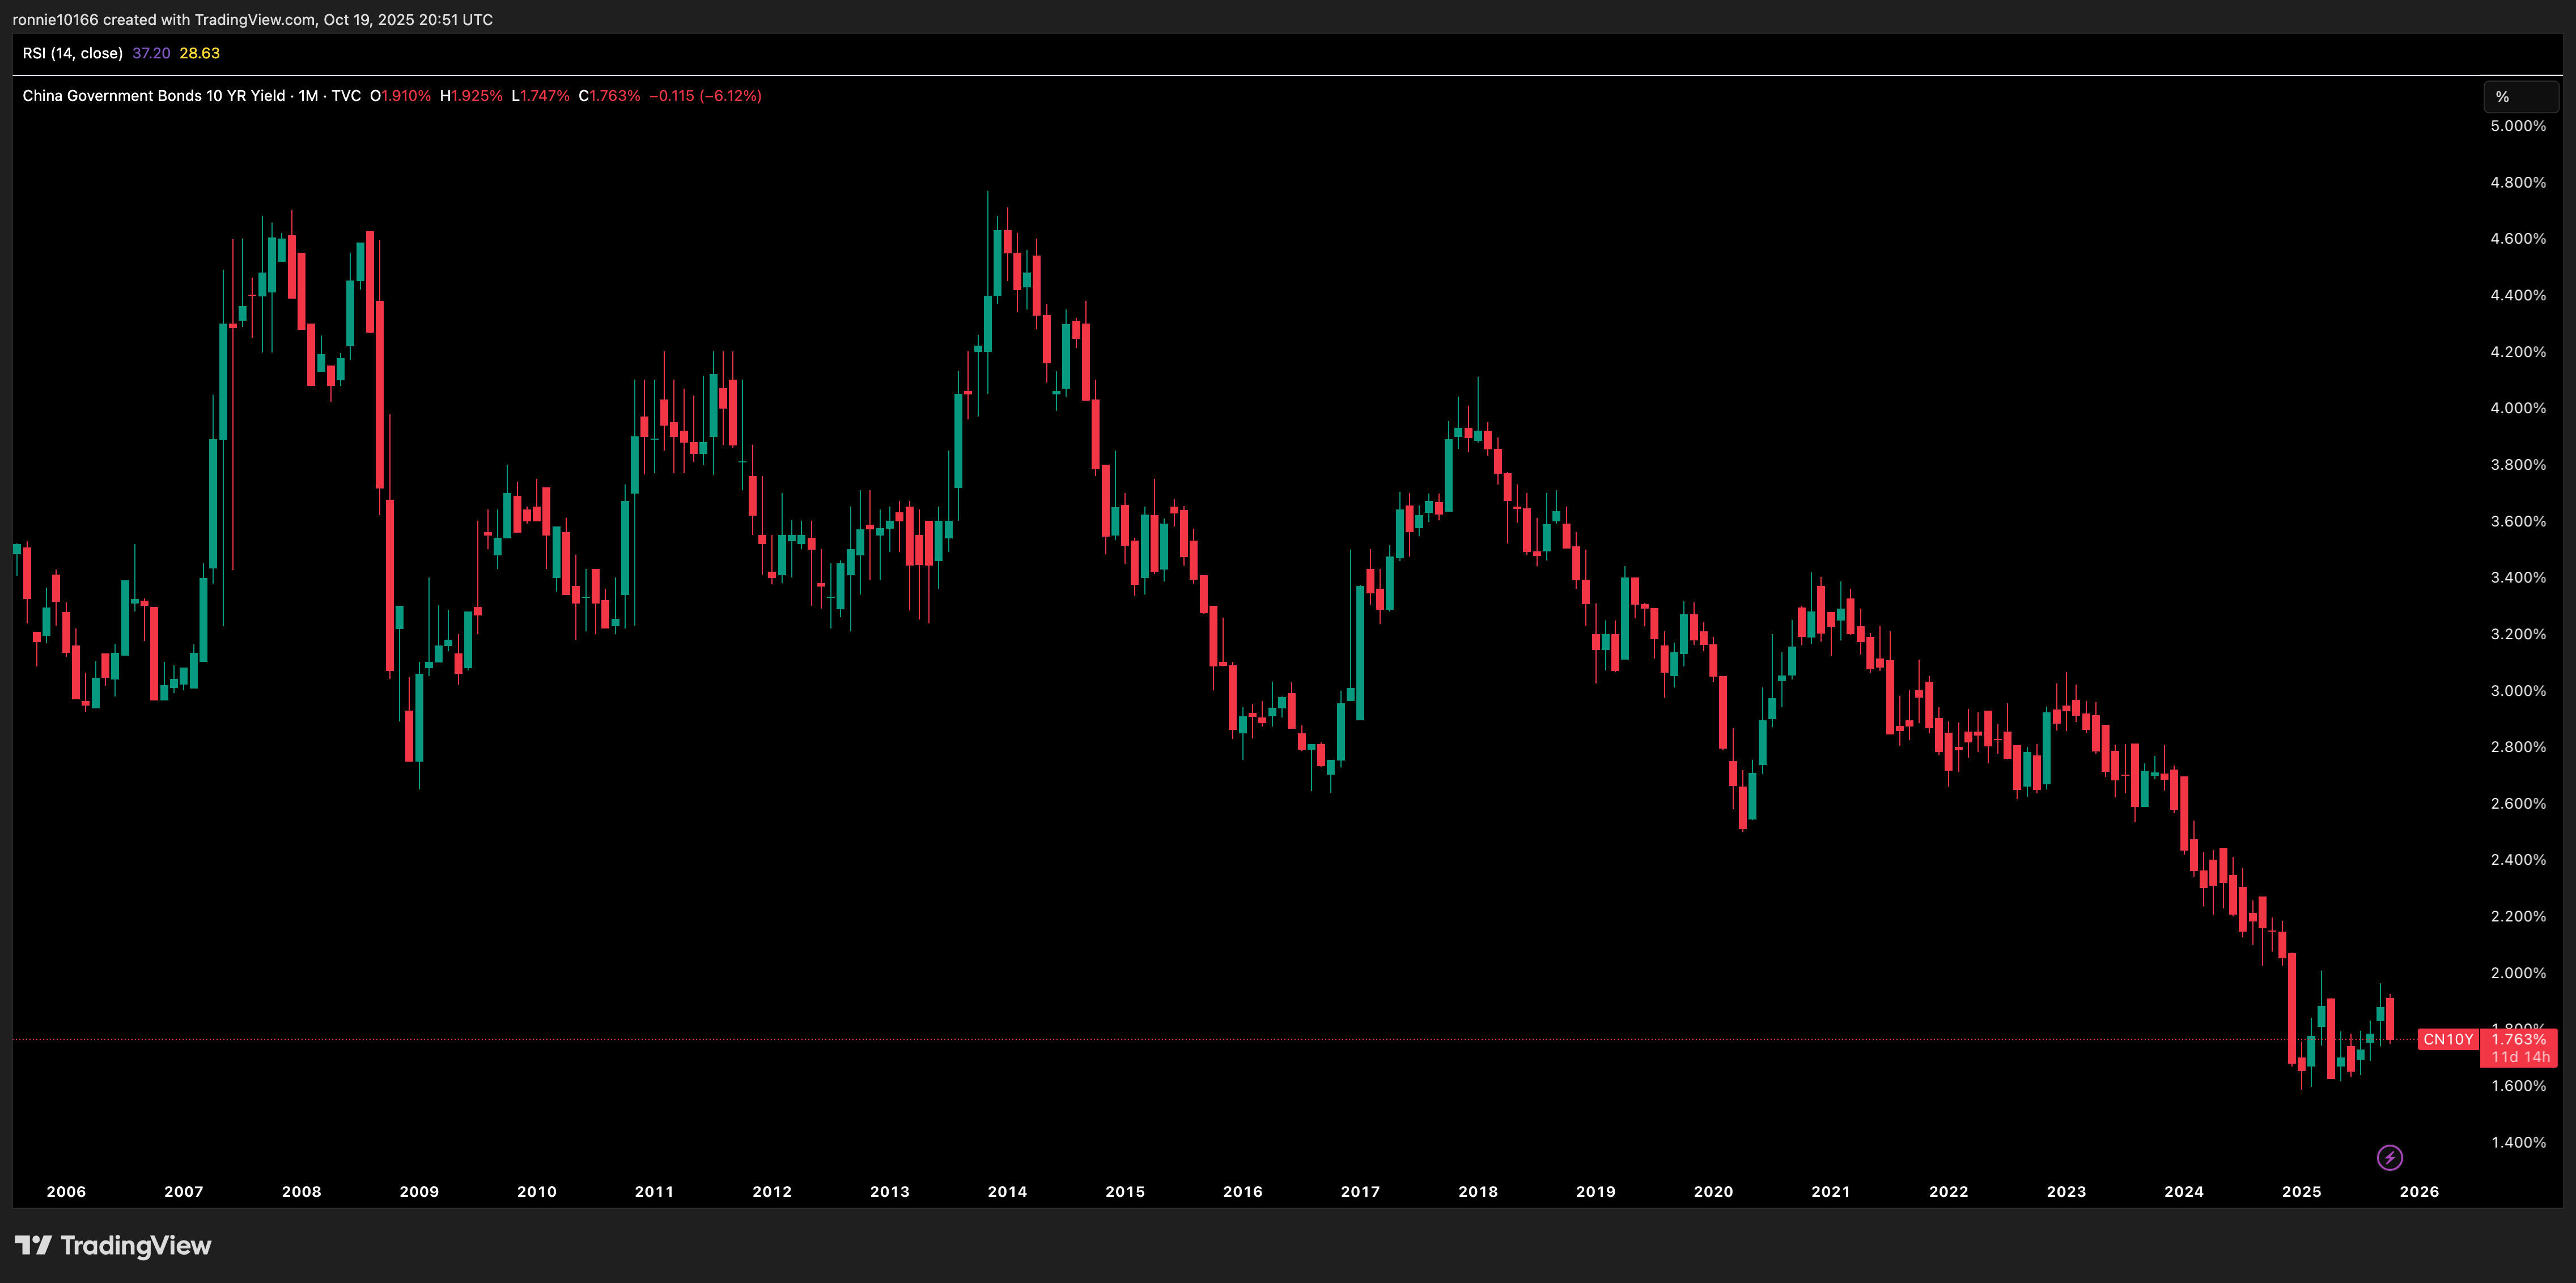Click the purple lightning bolt icon
2576x1283 pixels.
coord(2389,1157)
